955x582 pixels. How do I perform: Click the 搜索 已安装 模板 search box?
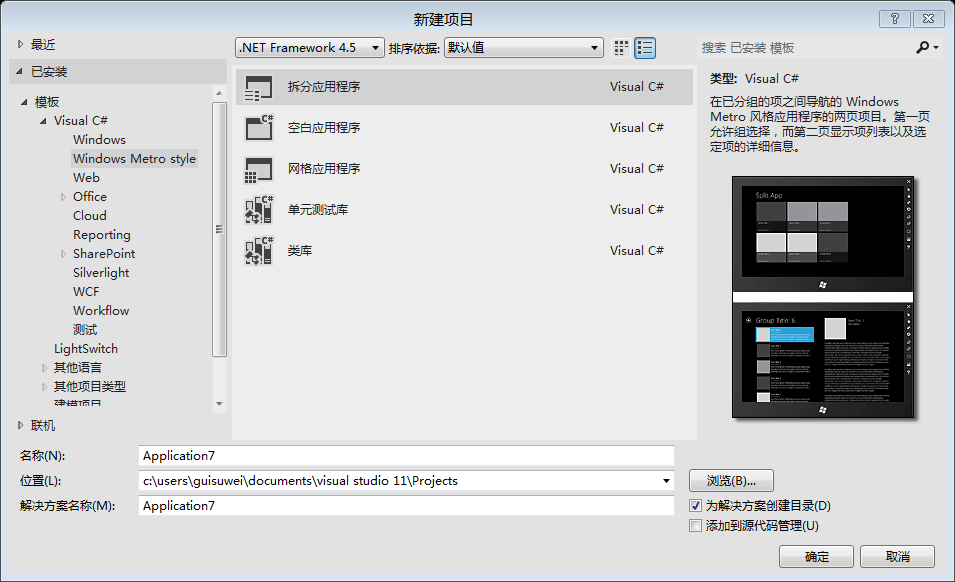[x=805, y=47]
